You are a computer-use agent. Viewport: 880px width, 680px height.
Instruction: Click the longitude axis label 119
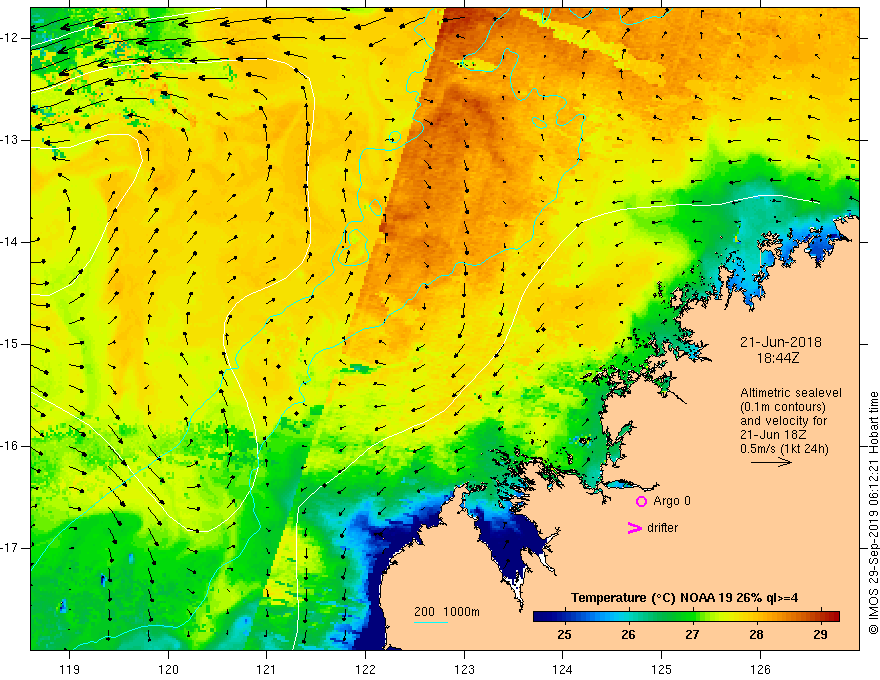coord(70,669)
